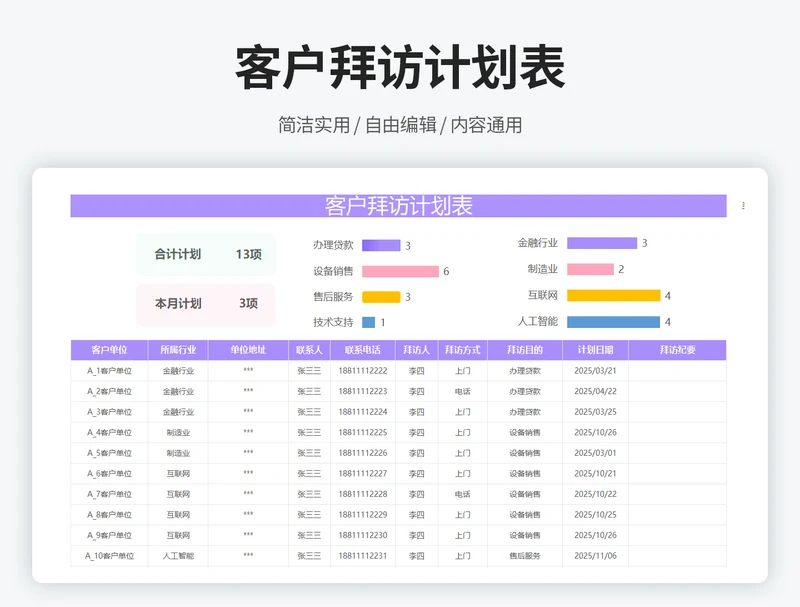Select the 客户单位 column header
800x607 pixels.
click(x=109, y=350)
